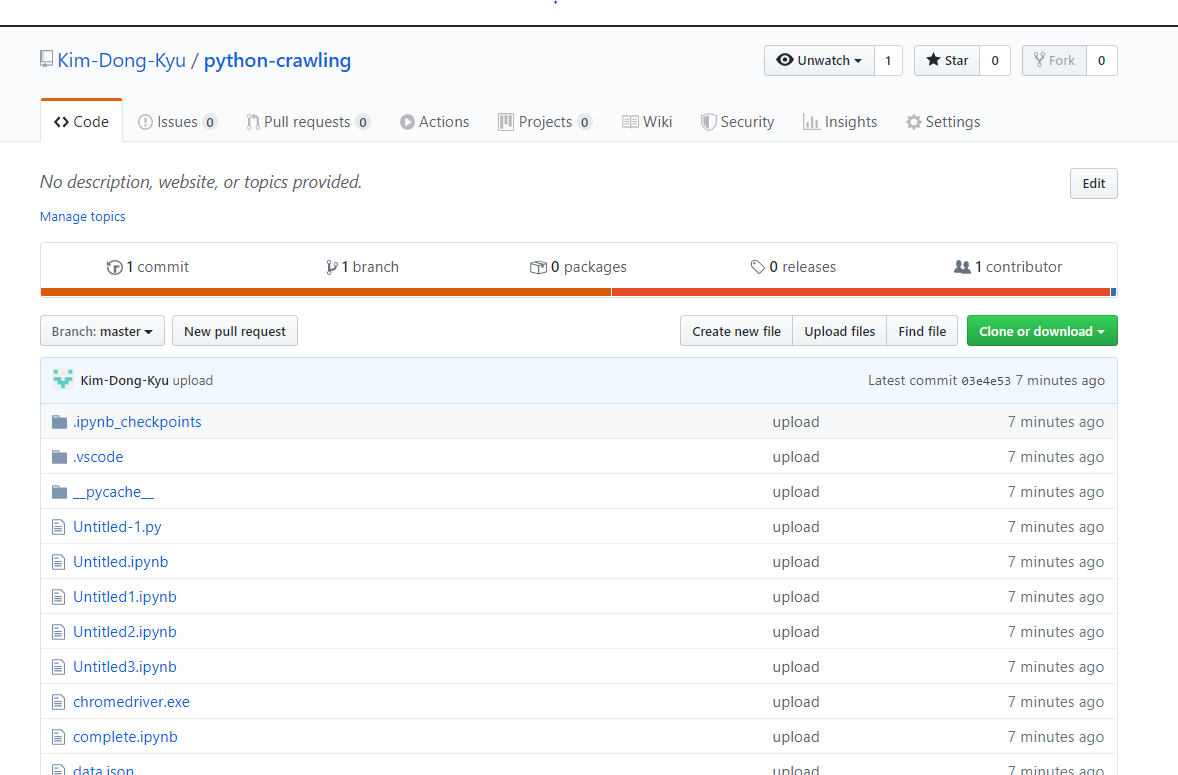Open the chromedriver.exe file
Viewport: 1178px width, 775px height.
point(131,702)
